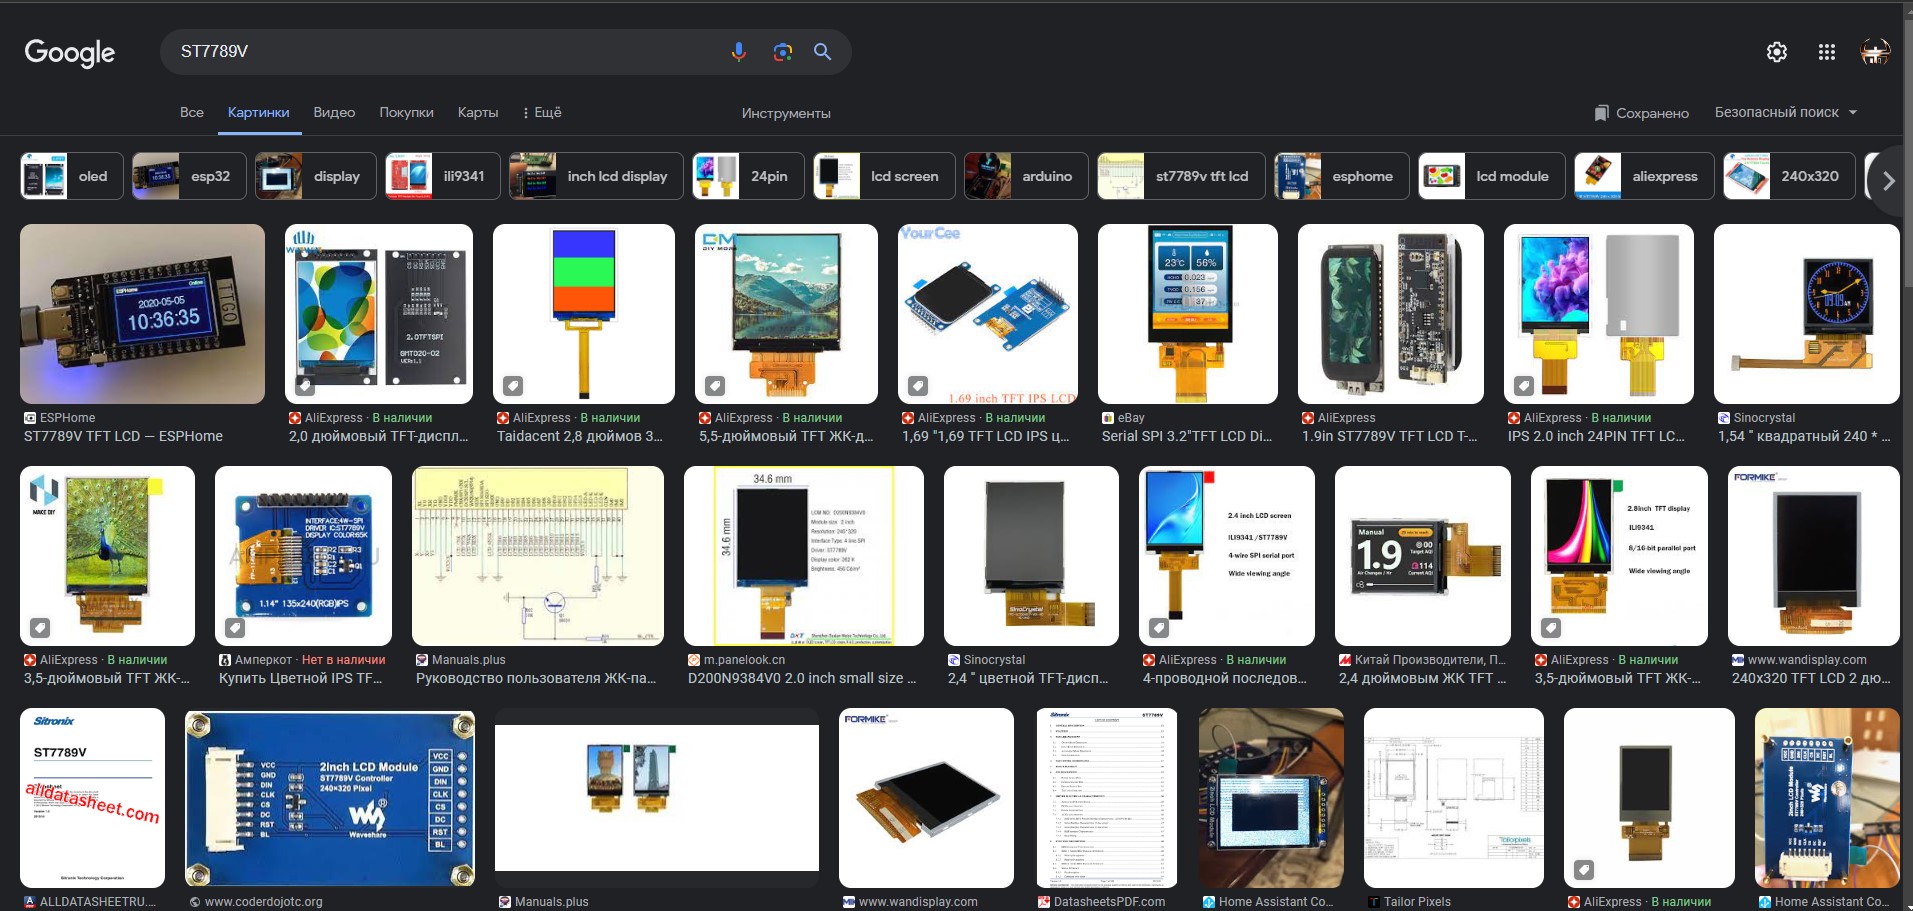Open Сохранено saved collection
This screenshot has height=911, width=1913.
click(x=1641, y=113)
